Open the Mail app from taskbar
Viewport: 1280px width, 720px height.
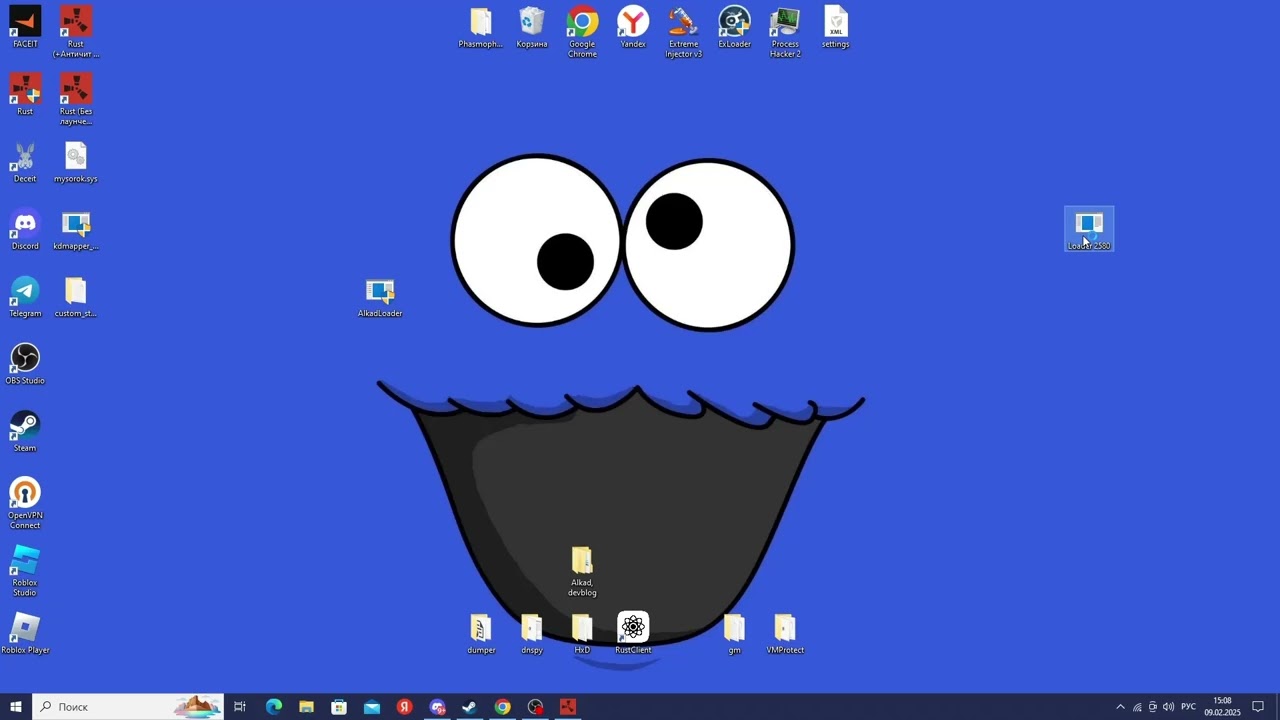coord(372,707)
